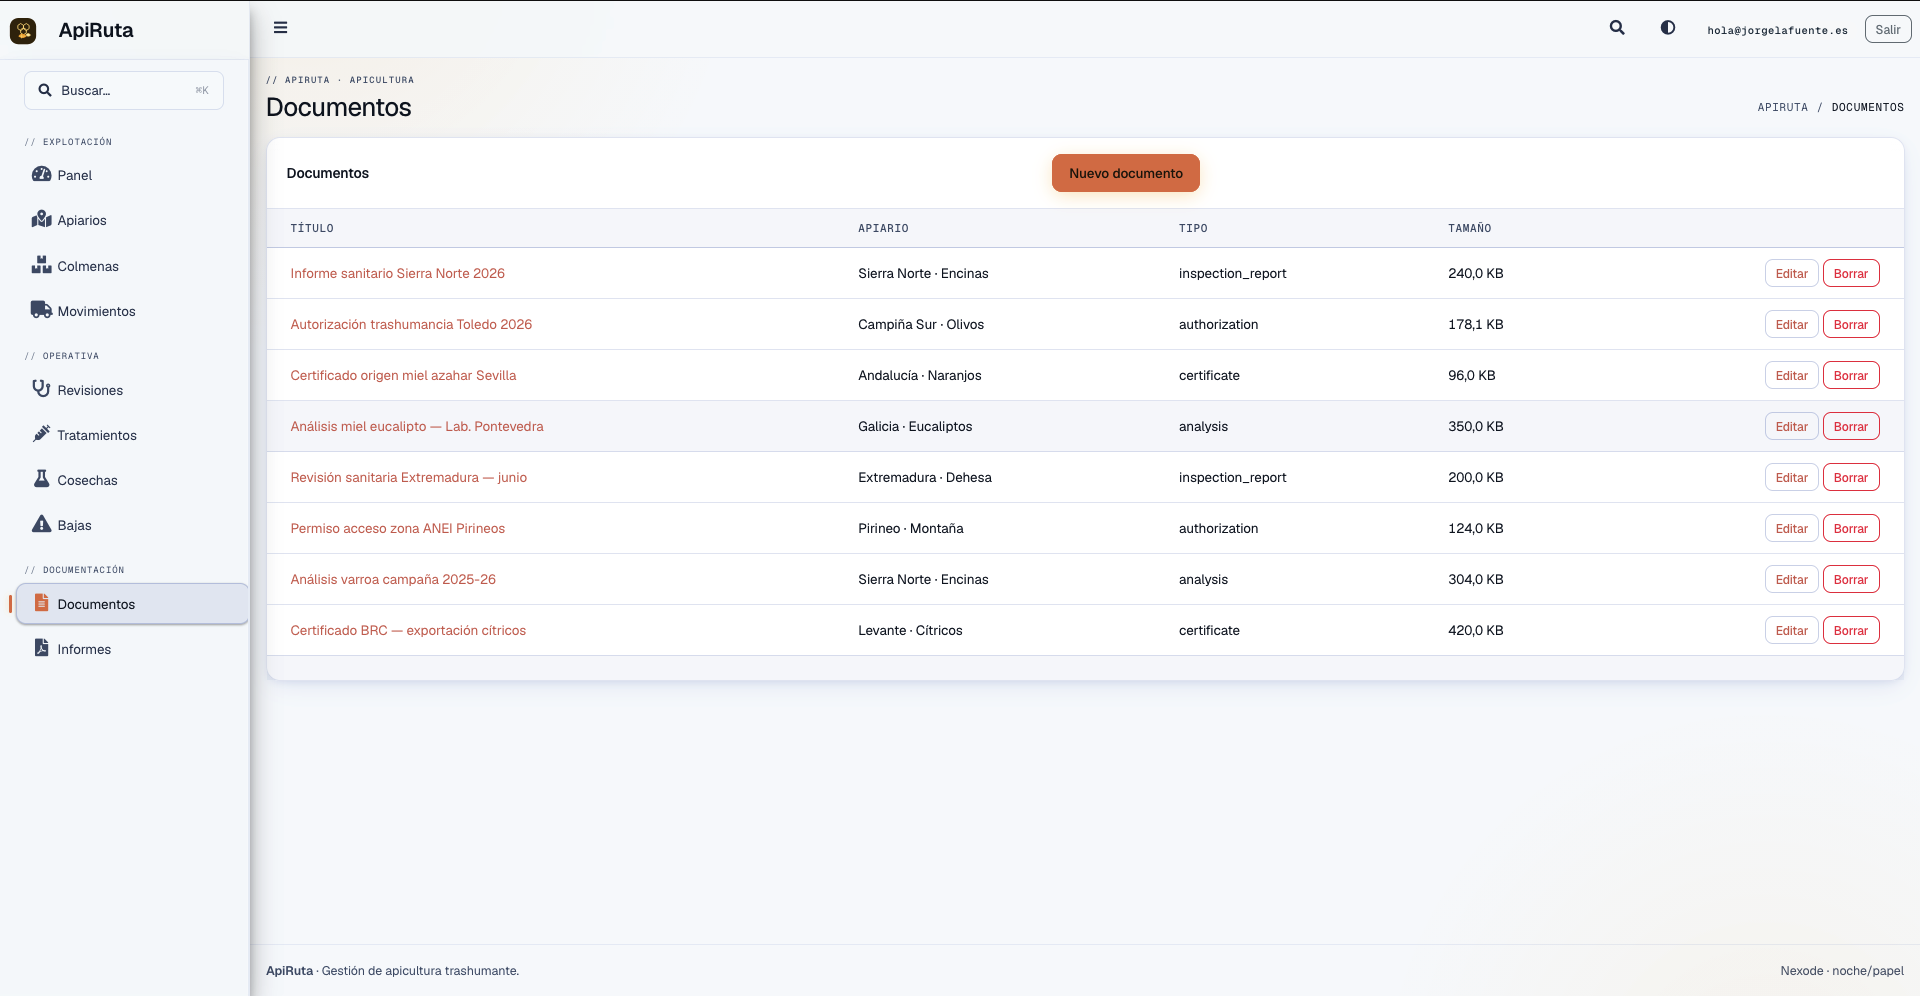
Task: Click APIRUTA breadcrumb link at top right
Action: 1783,107
